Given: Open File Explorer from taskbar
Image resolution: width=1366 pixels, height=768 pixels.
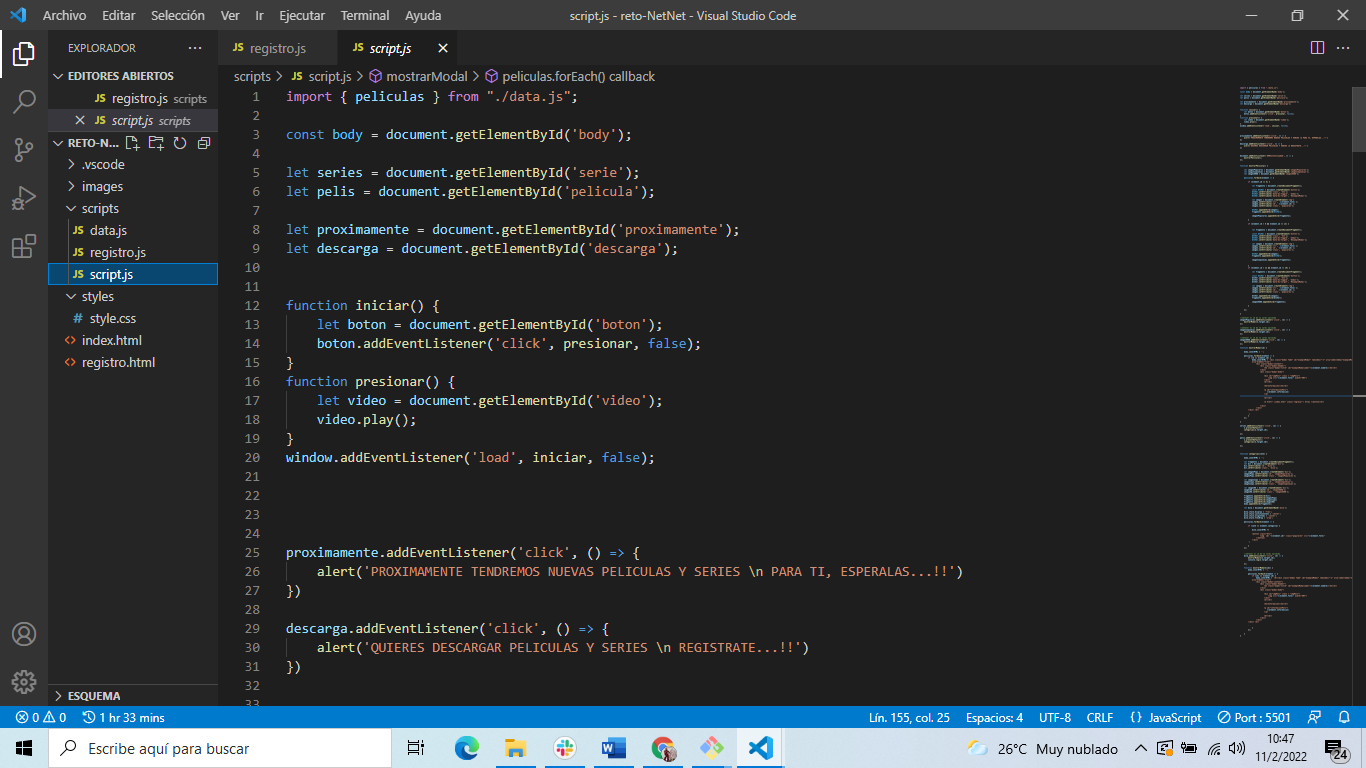Looking at the screenshot, I should click(x=515, y=748).
